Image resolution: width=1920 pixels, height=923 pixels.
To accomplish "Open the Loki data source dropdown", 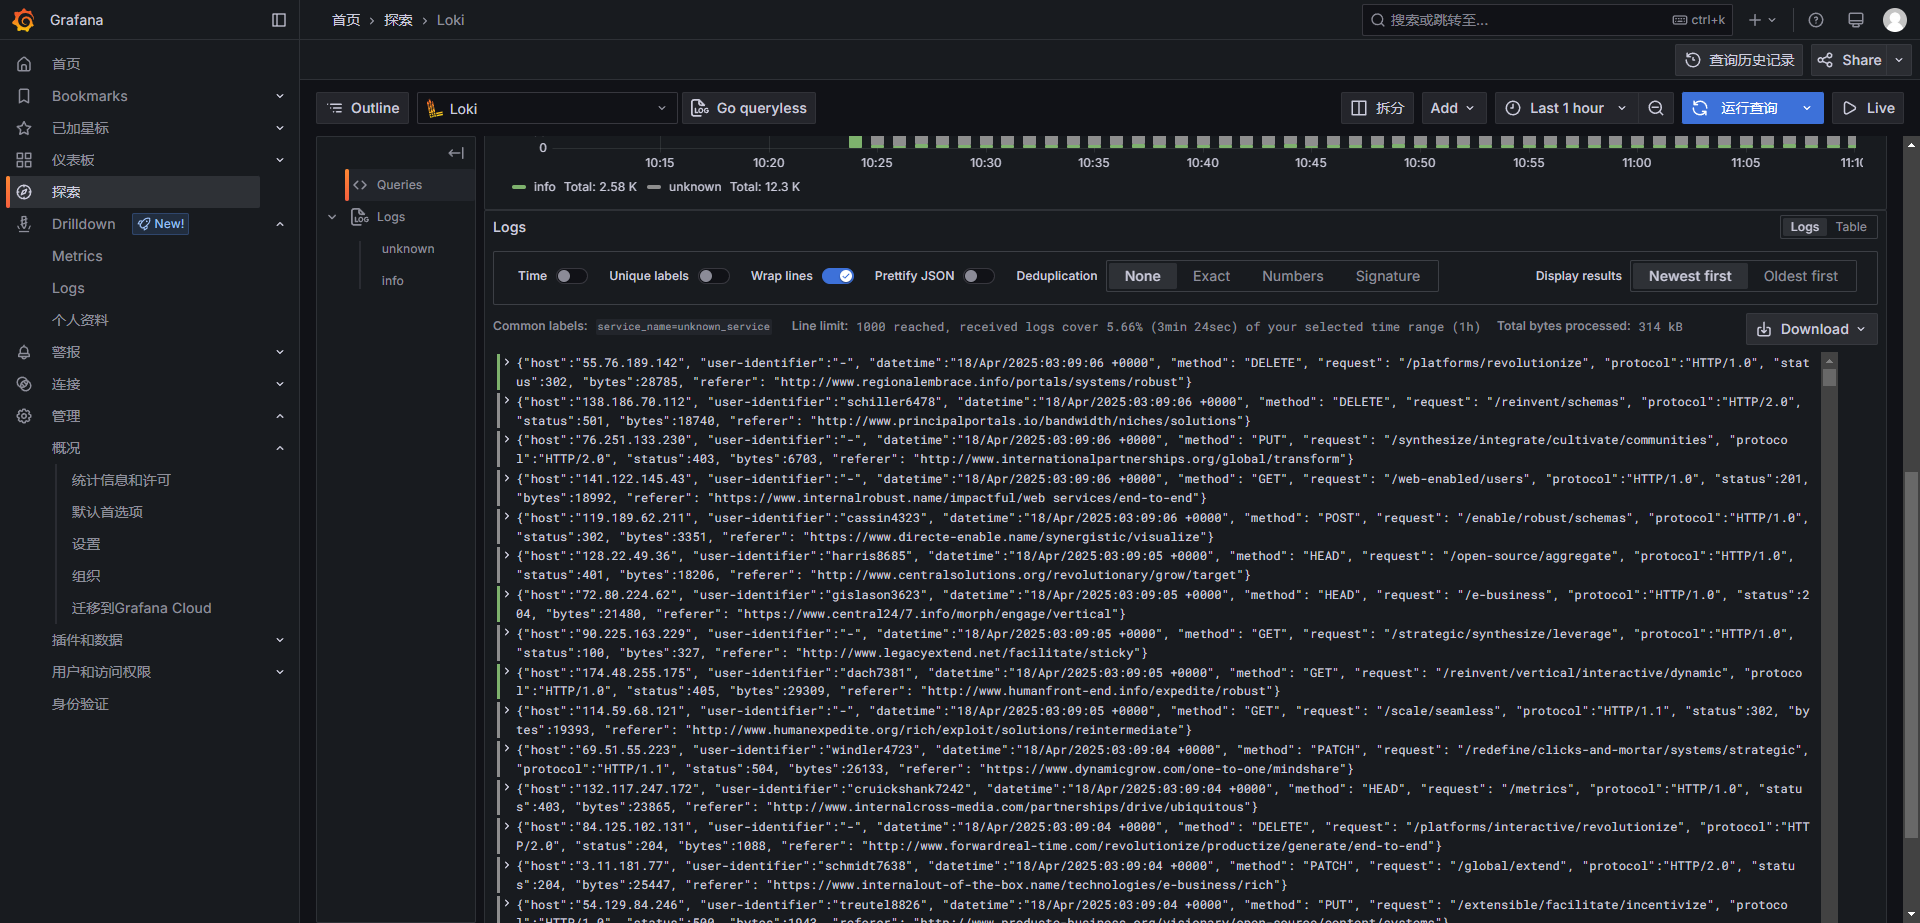I will [547, 108].
